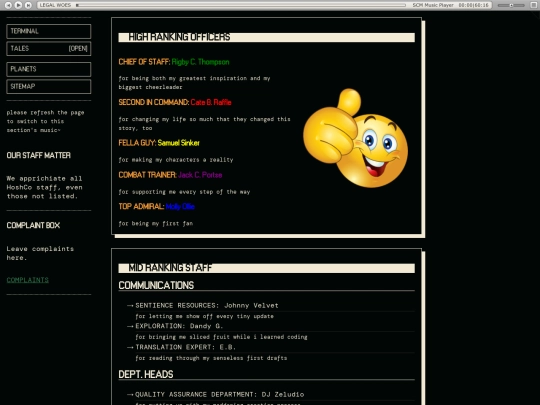
Task: Click the thumbs-up smiley emoji image
Action: (x=355, y=138)
